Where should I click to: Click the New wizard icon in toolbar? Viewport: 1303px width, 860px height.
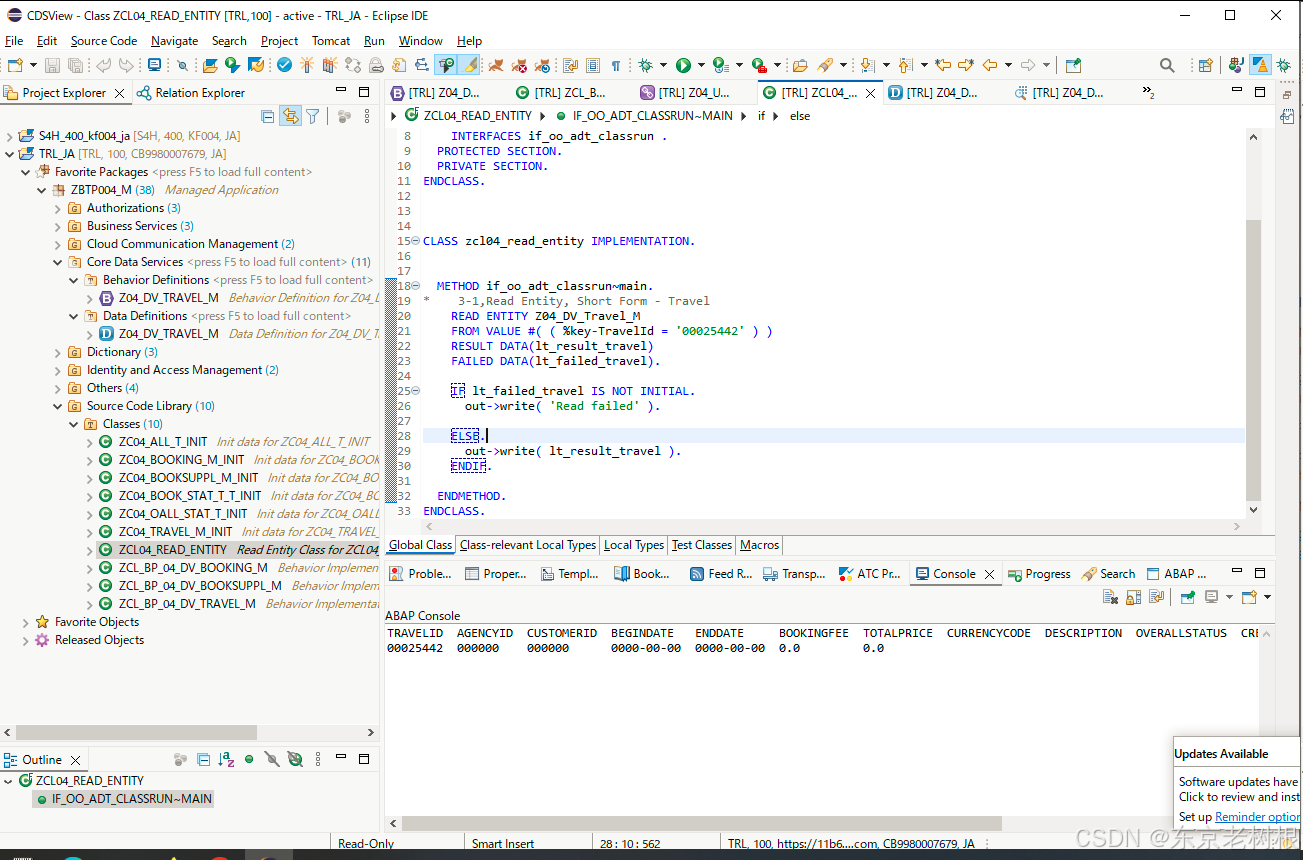click(15, 65)
